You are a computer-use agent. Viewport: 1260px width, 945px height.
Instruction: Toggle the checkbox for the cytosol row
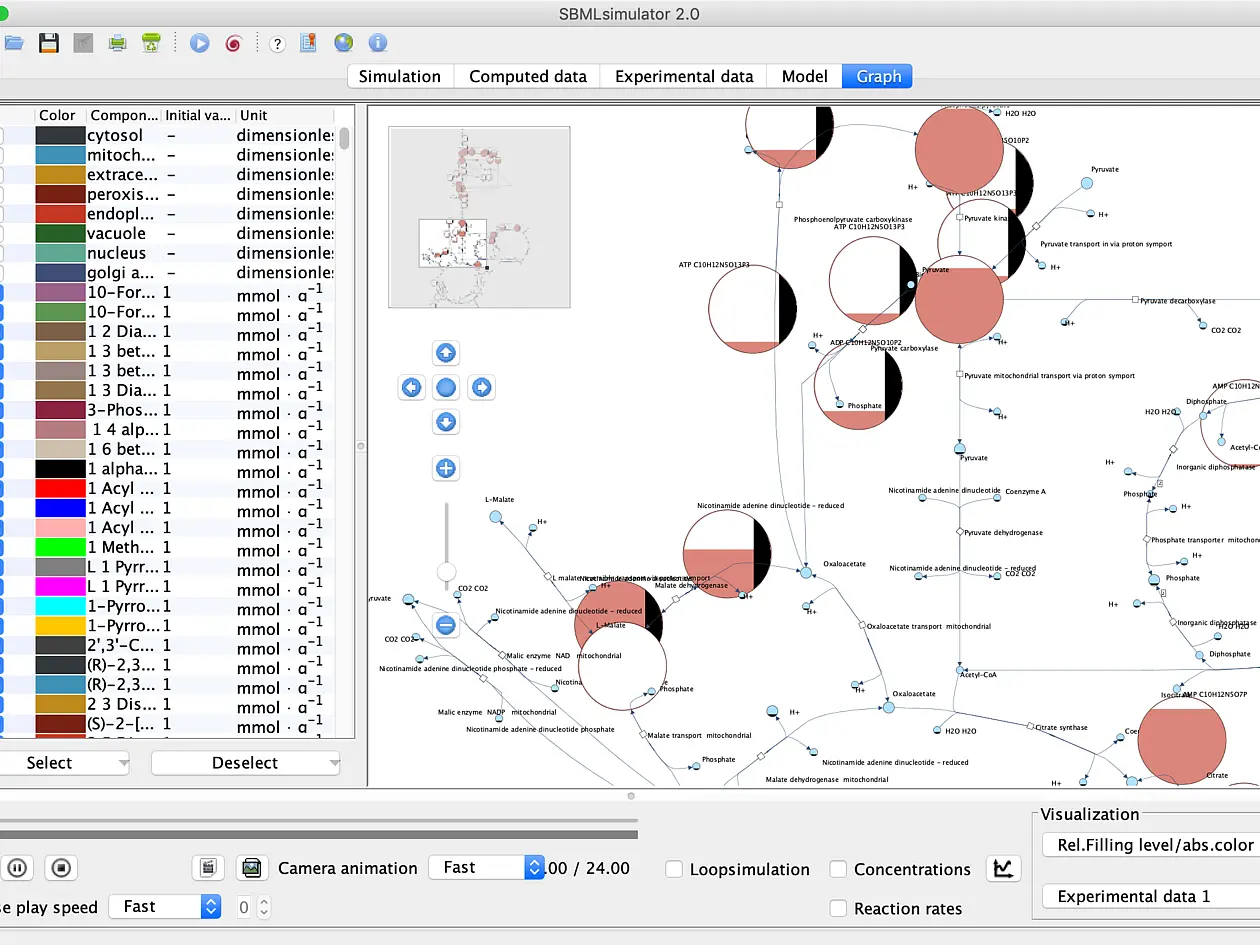pos(1,135)
